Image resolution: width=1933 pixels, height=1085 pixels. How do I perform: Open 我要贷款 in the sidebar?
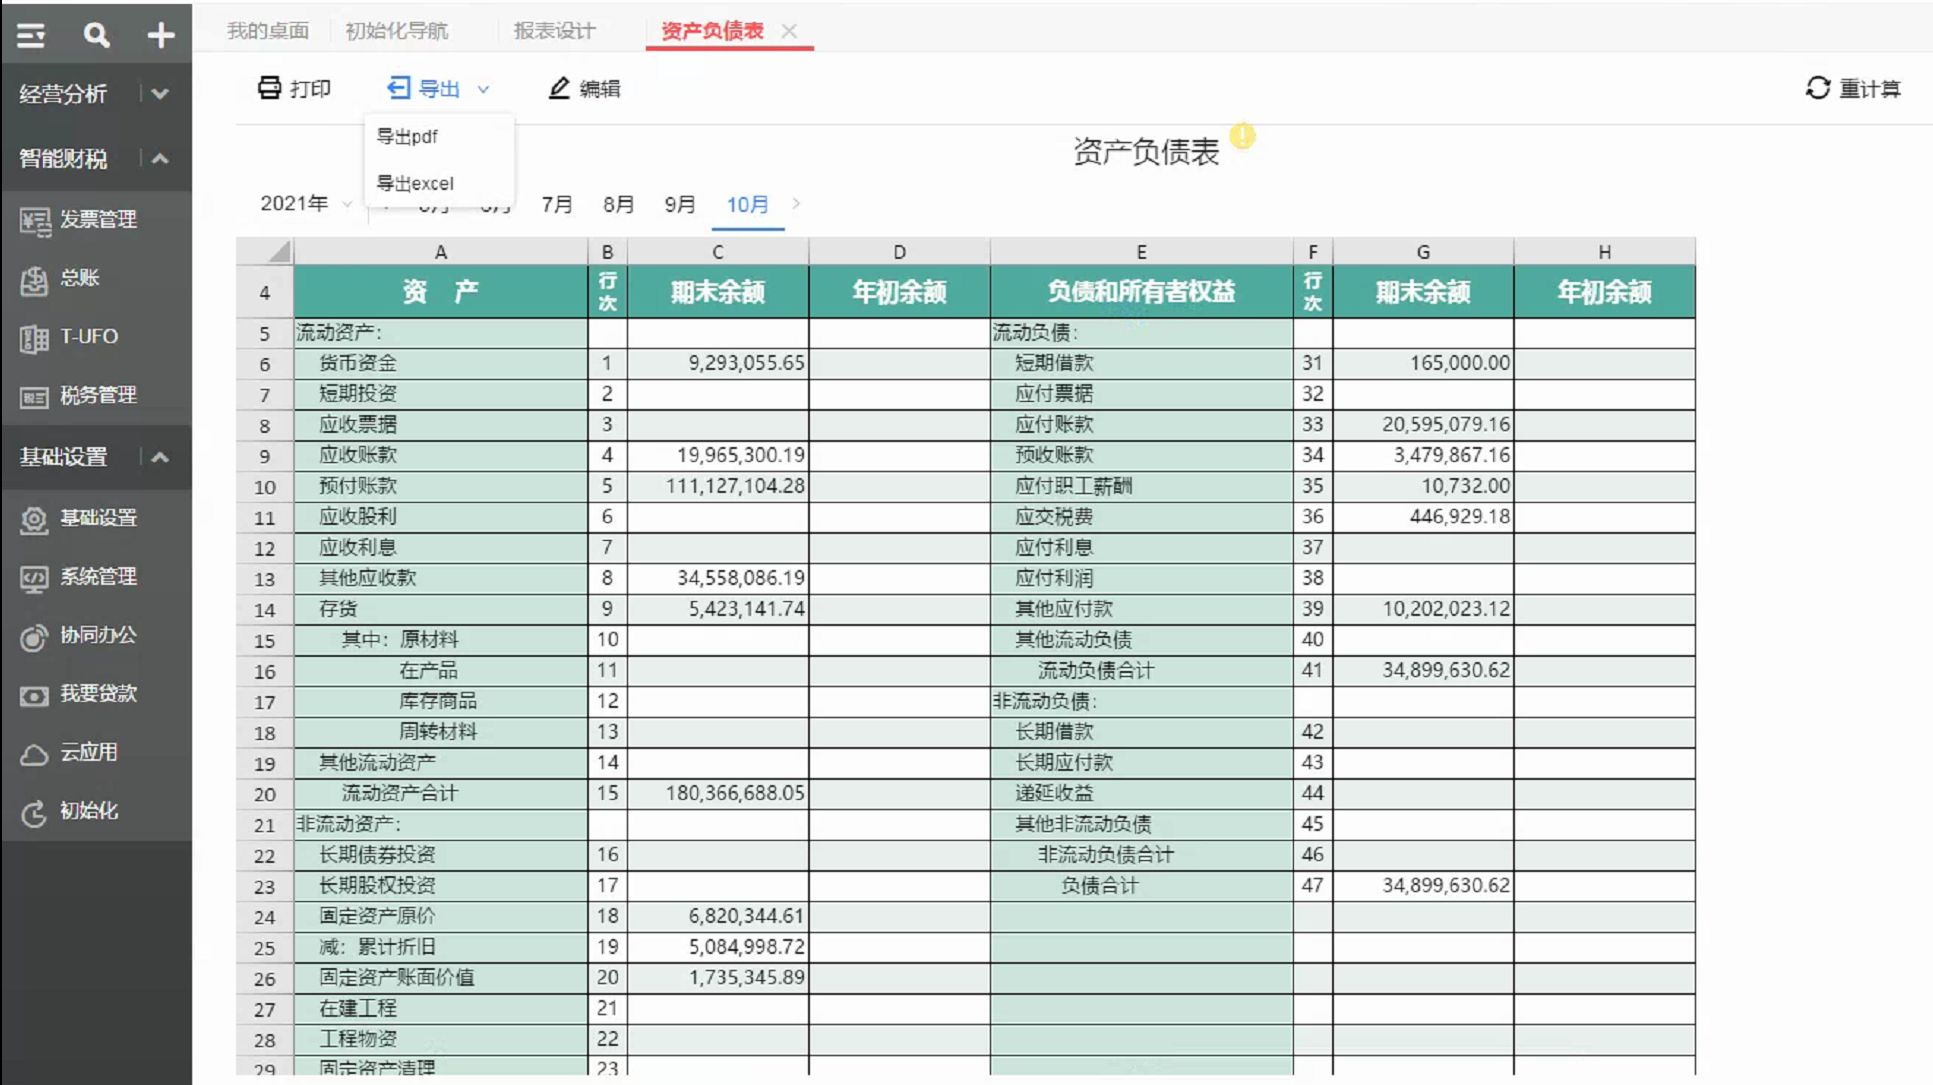(x=96, y=694)
